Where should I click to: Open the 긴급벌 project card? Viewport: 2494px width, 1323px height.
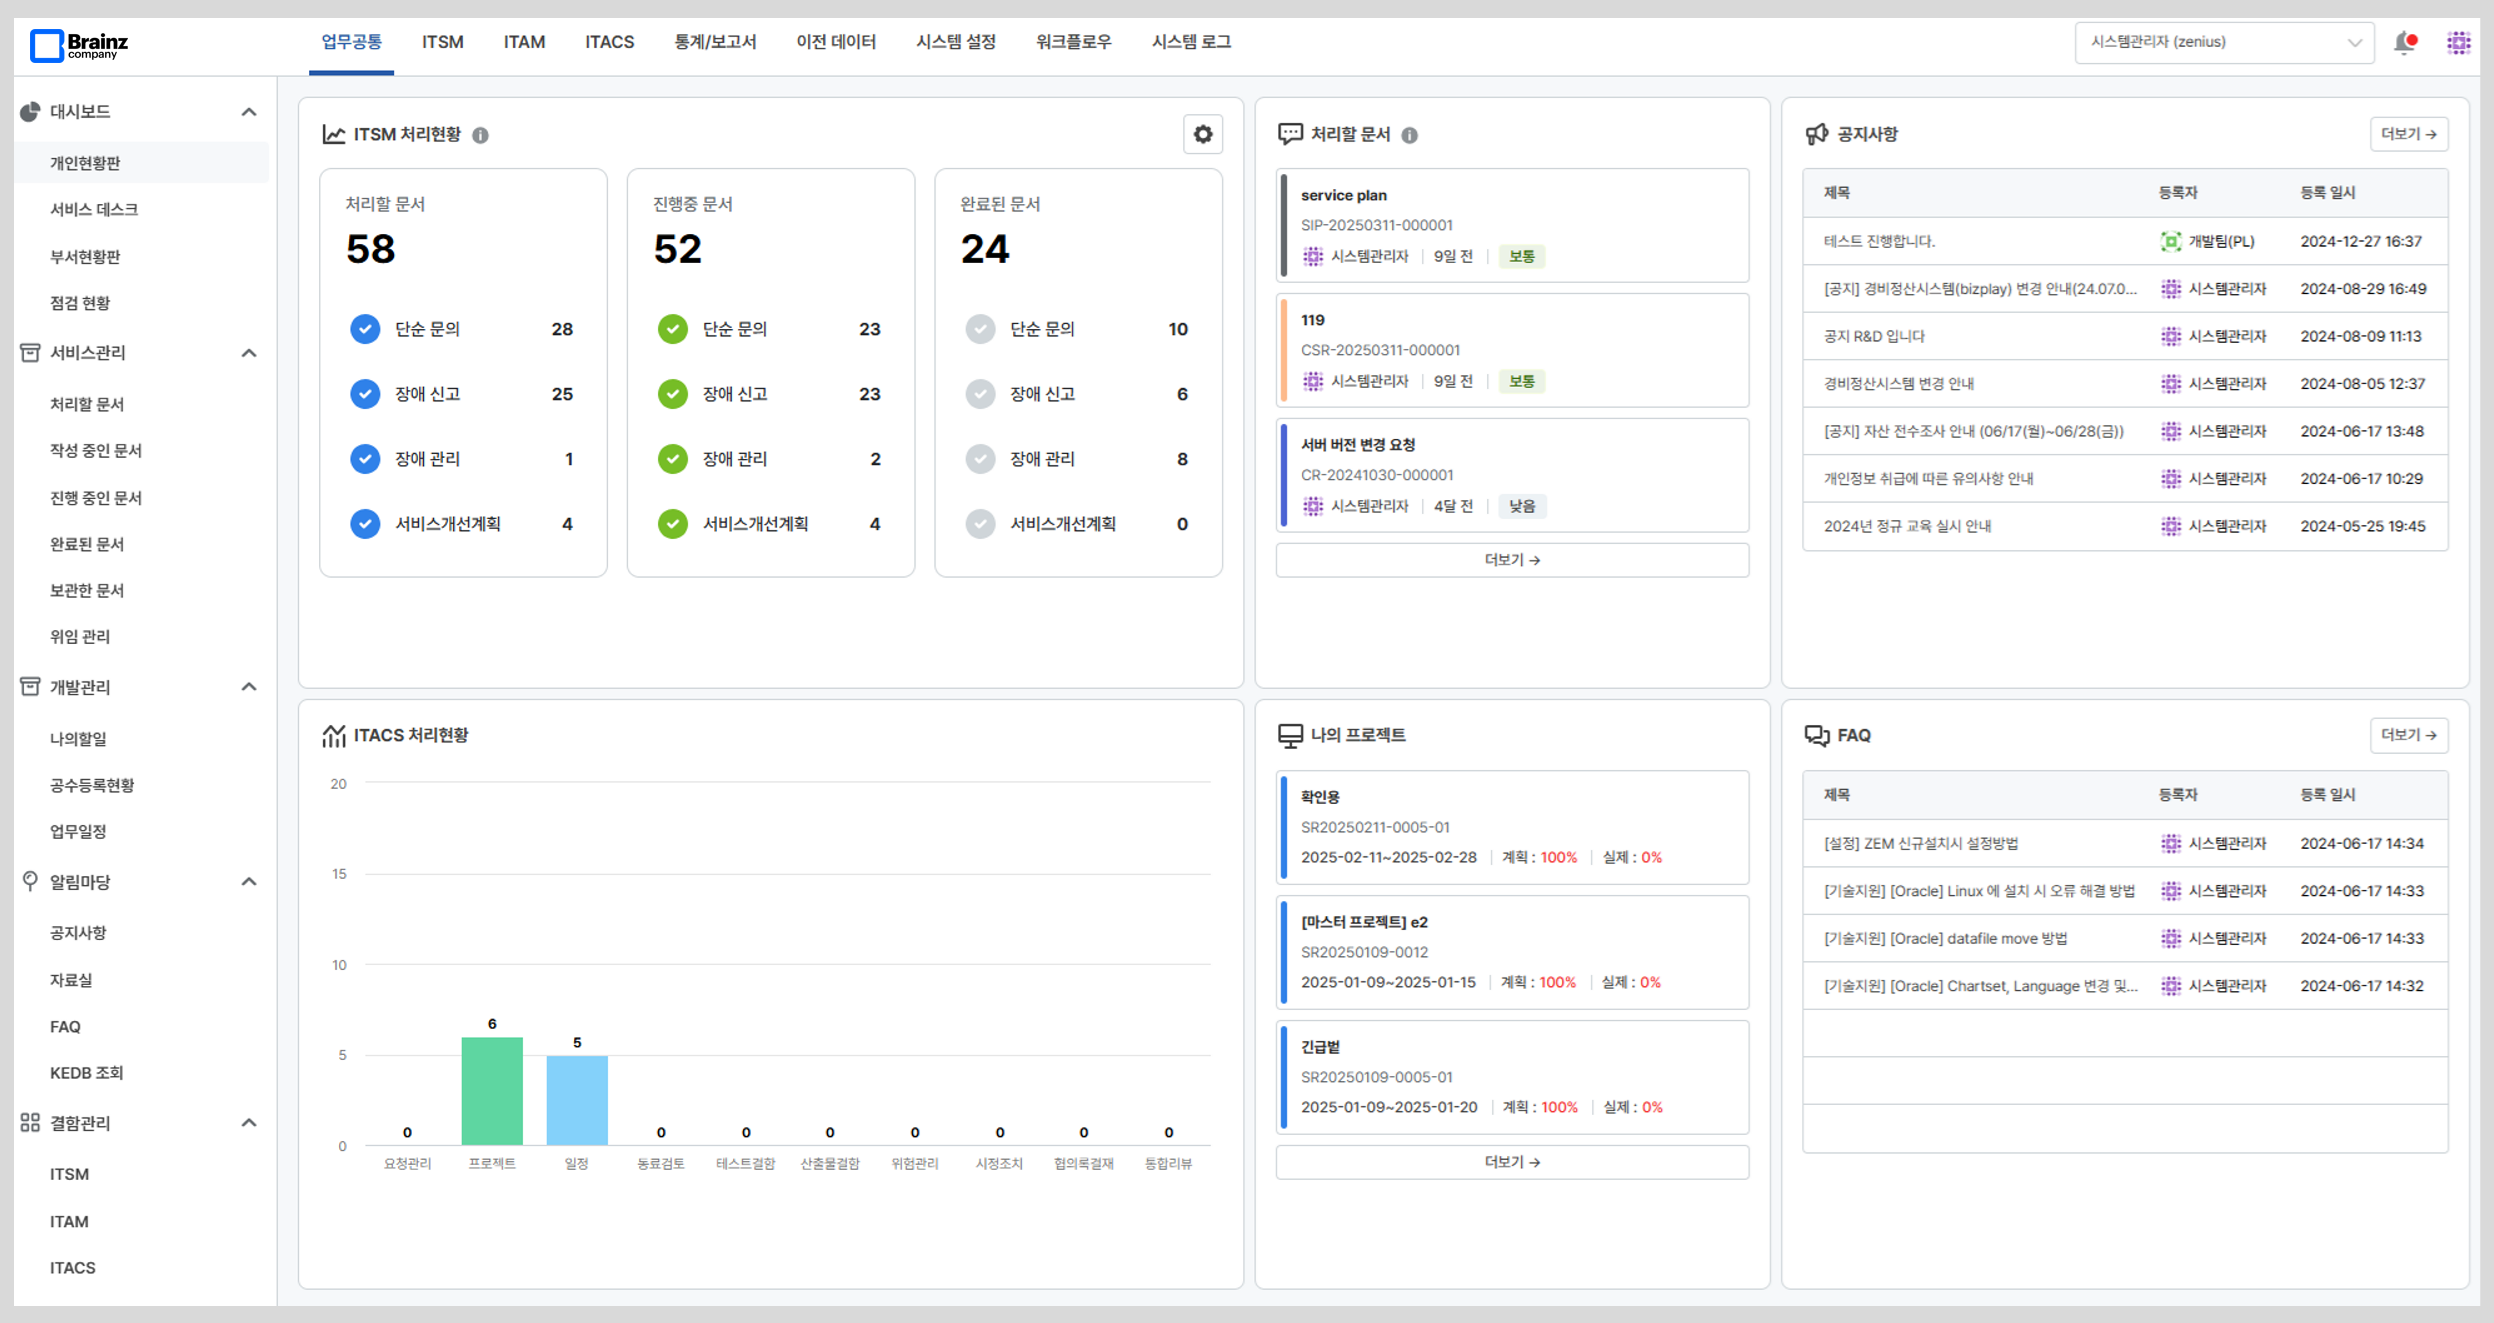[1512, 1077]
